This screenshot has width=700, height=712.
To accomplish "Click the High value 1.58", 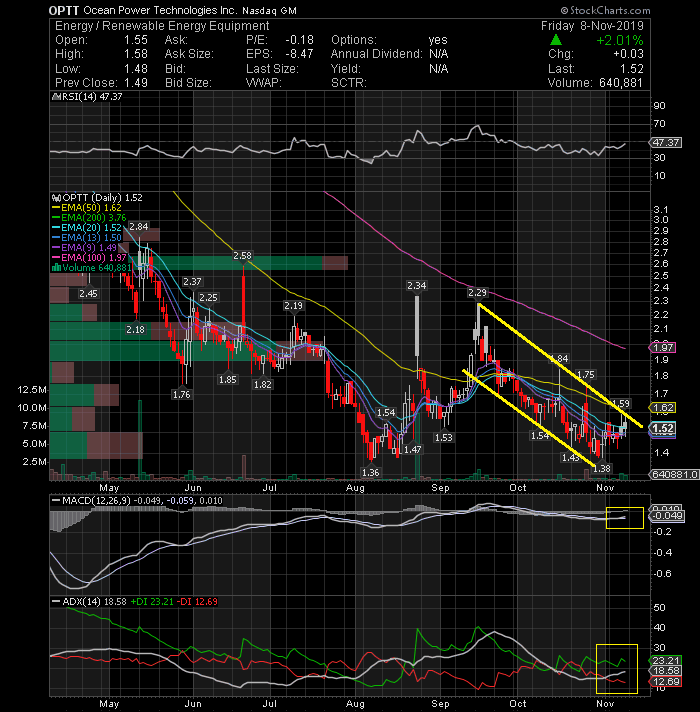I will pyautogui.click(x=136, y=54).
